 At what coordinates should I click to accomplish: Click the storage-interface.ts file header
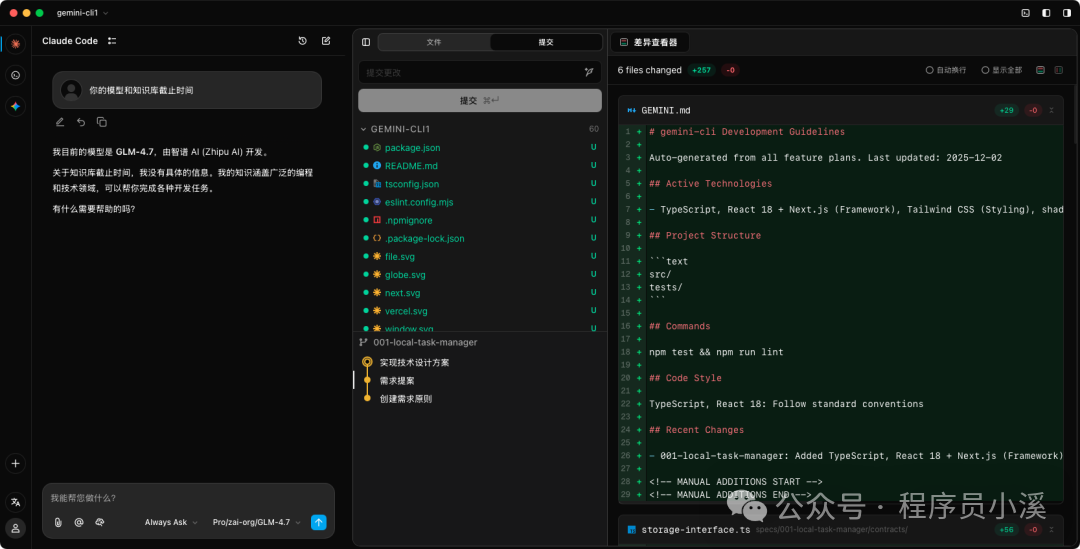tap(840, 530)
